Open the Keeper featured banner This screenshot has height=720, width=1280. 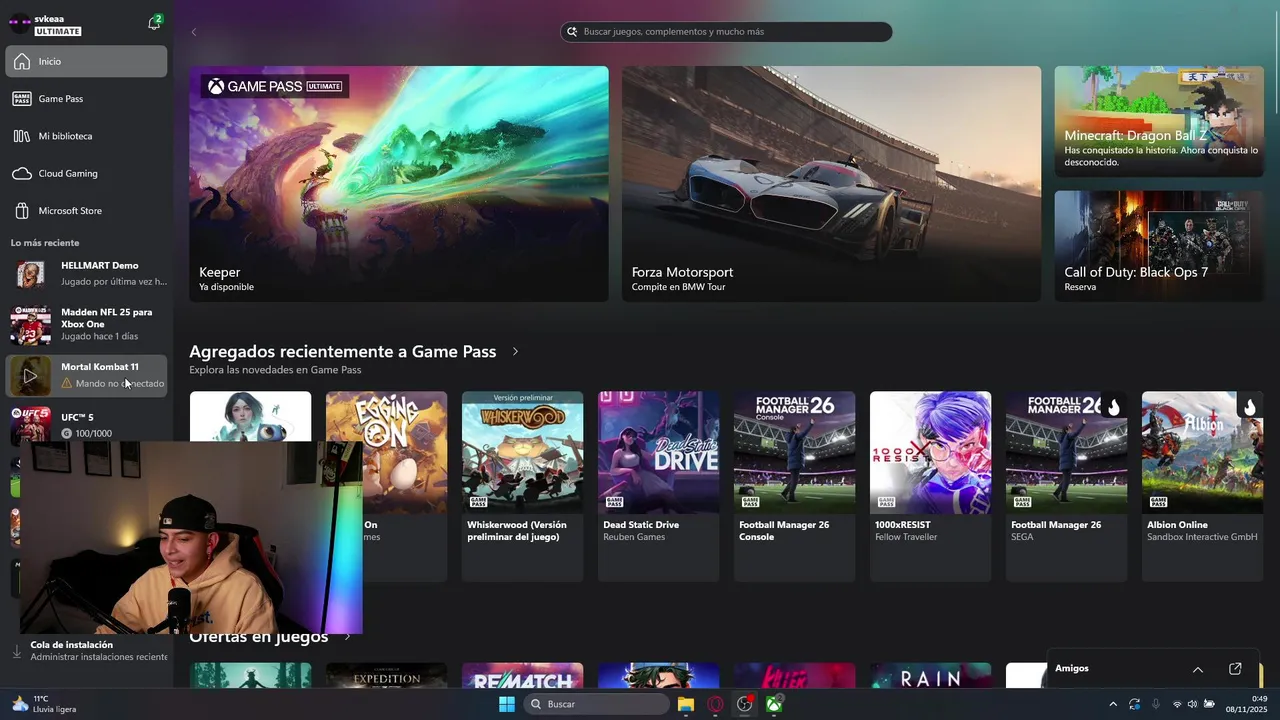pyautogui.click(x=398, y=184)
